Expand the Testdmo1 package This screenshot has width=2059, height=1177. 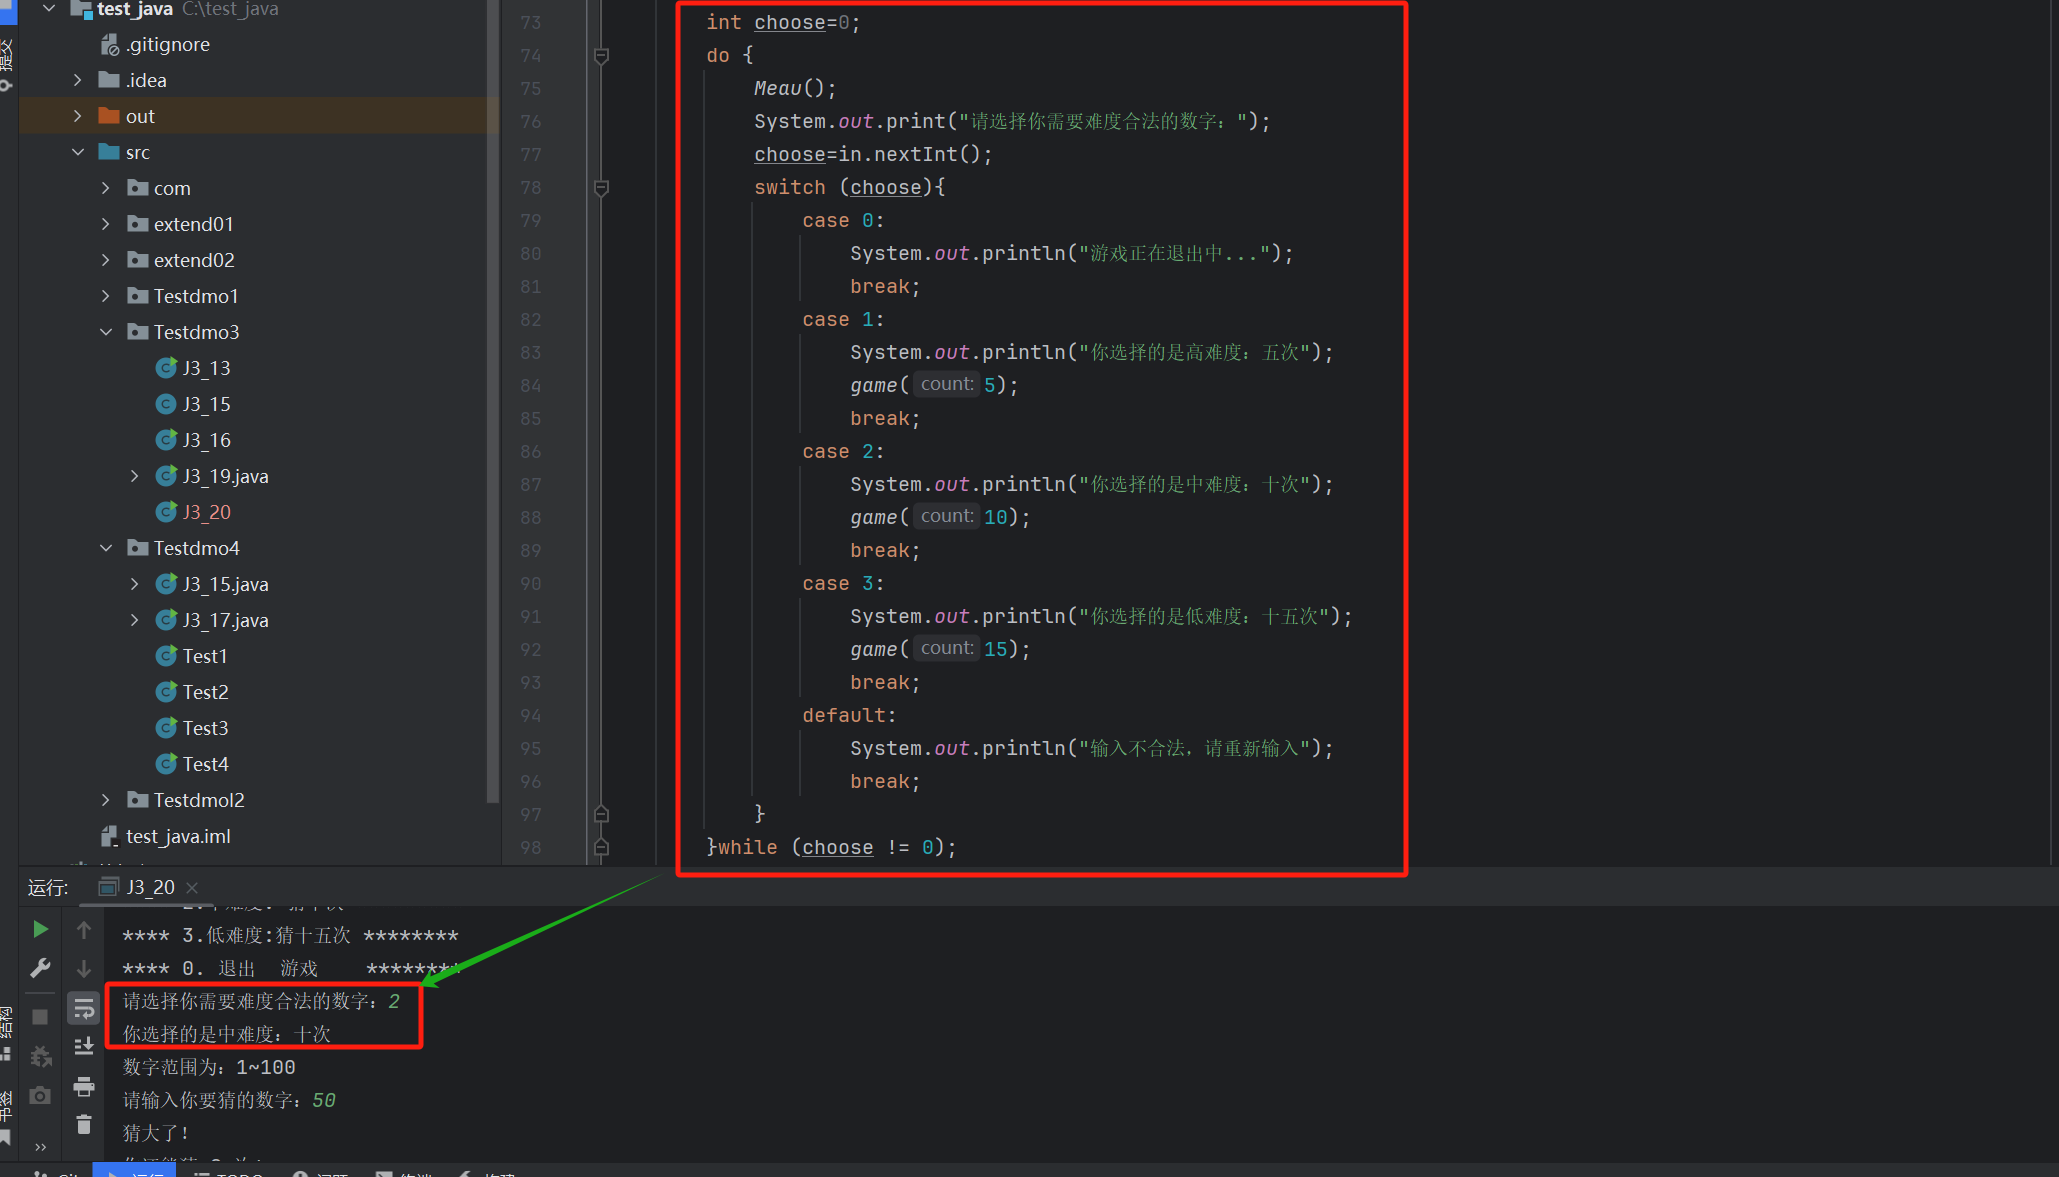[106, 296]
